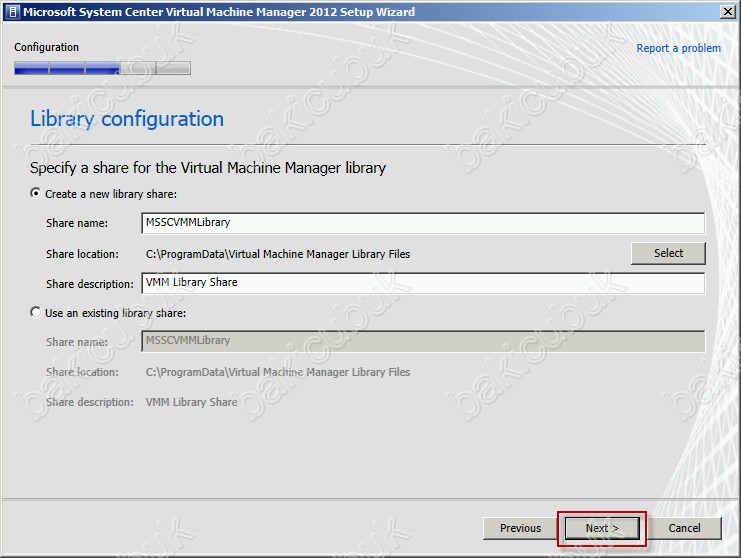Click the Configuration progress bar

103,68
